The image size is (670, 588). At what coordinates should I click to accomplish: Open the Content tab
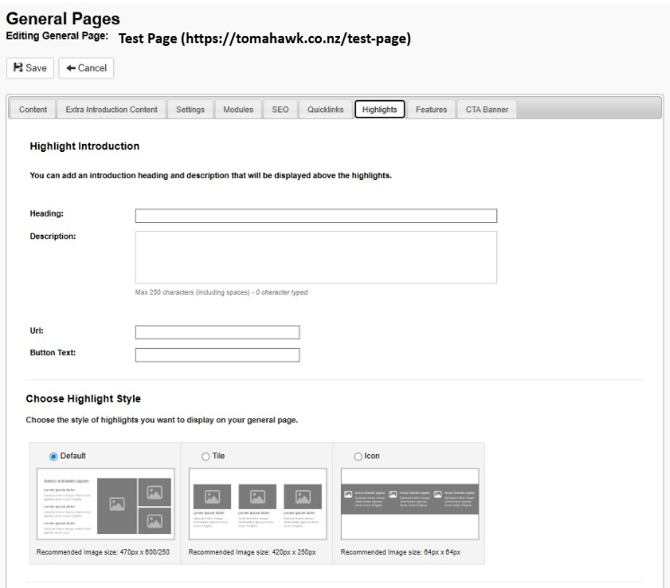click(x=33, y=109)
